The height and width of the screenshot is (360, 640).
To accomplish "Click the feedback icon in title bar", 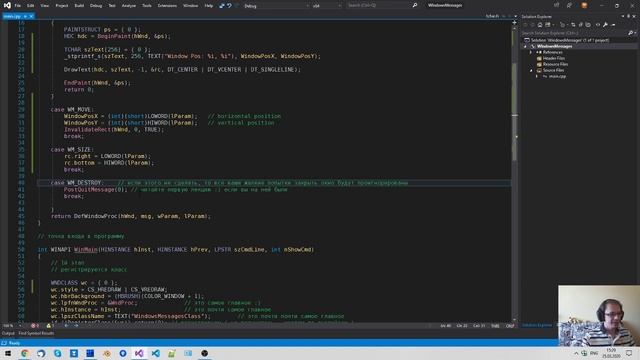I will [569, 6].
